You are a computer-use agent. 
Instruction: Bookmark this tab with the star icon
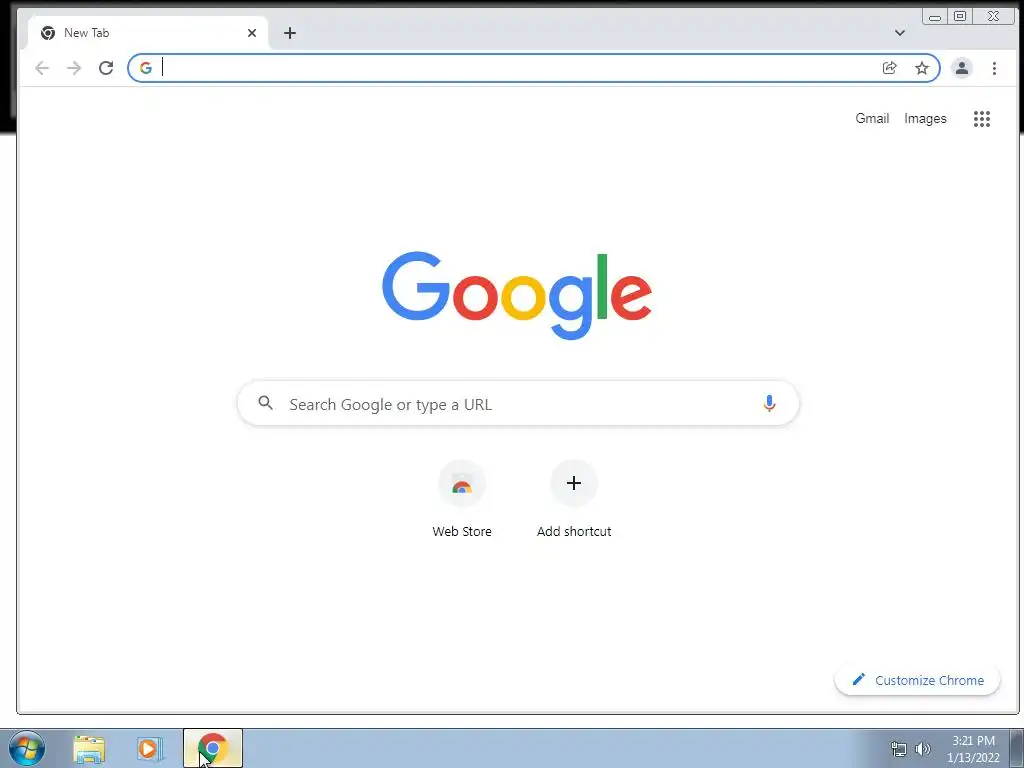[x=921, y=68]
